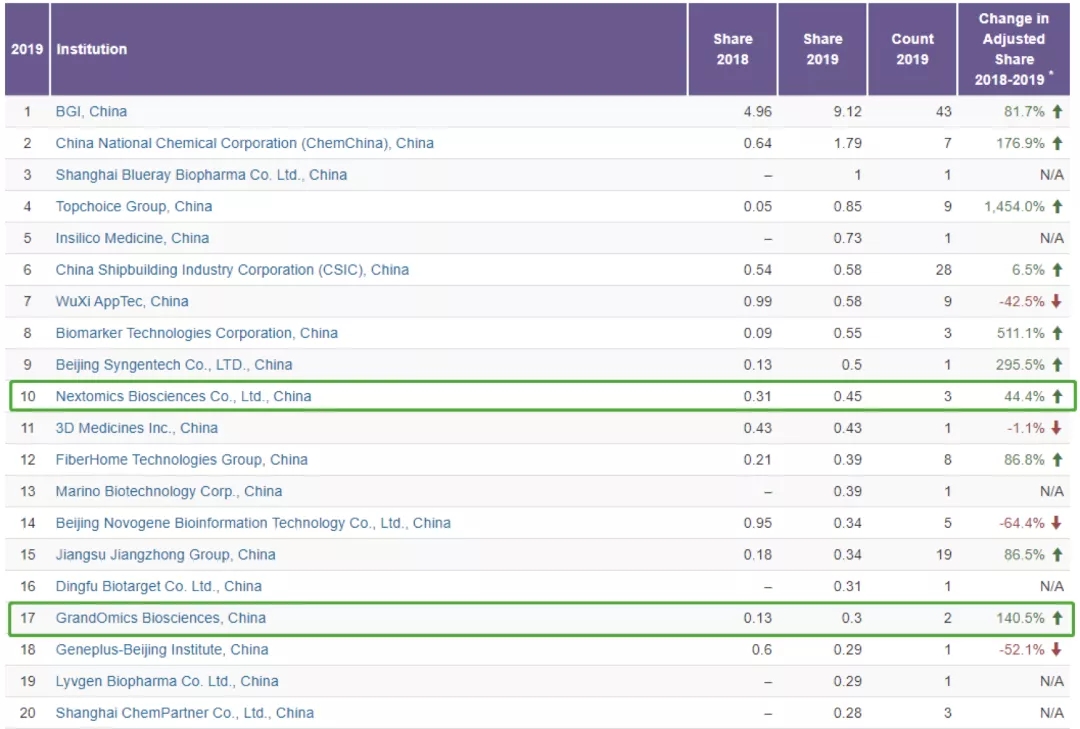This screenshot has height=729, width=1080.
Task: Select the 9.12 Share 2019 value
Action: [x=847, y=112]
